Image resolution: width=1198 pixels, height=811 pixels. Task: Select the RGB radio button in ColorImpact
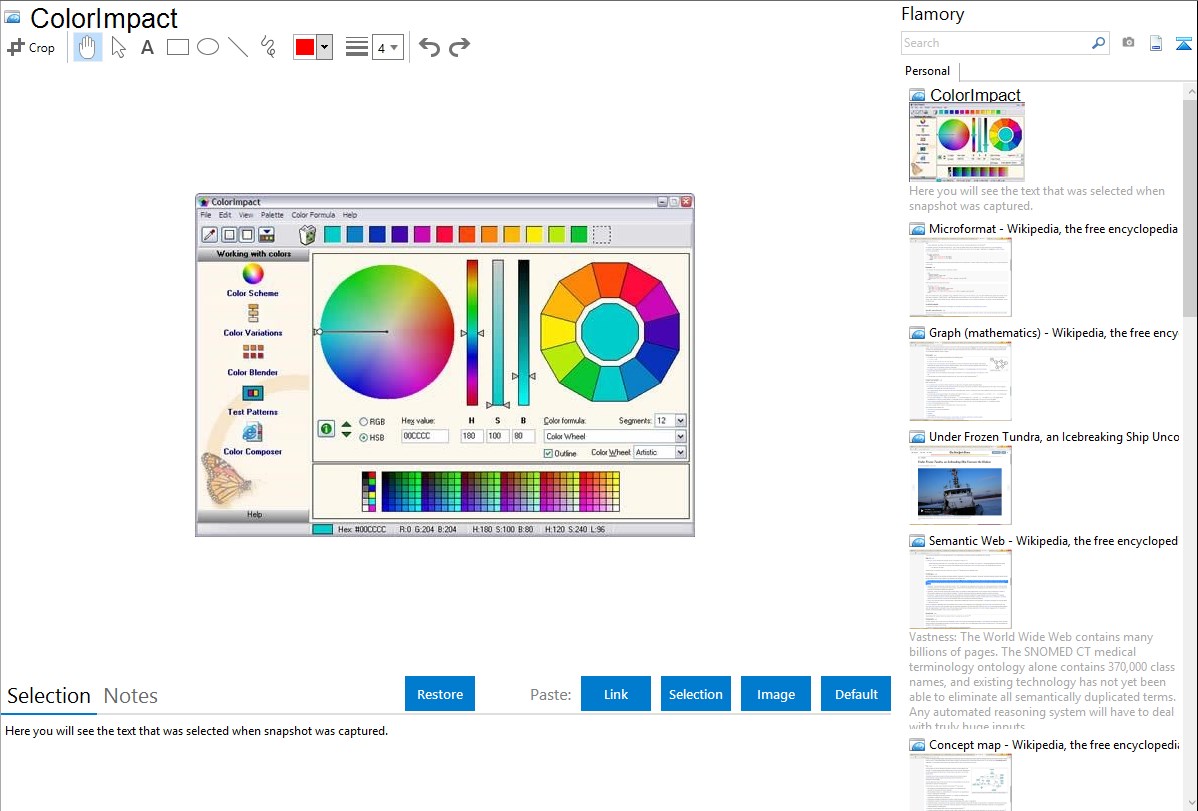364,422
